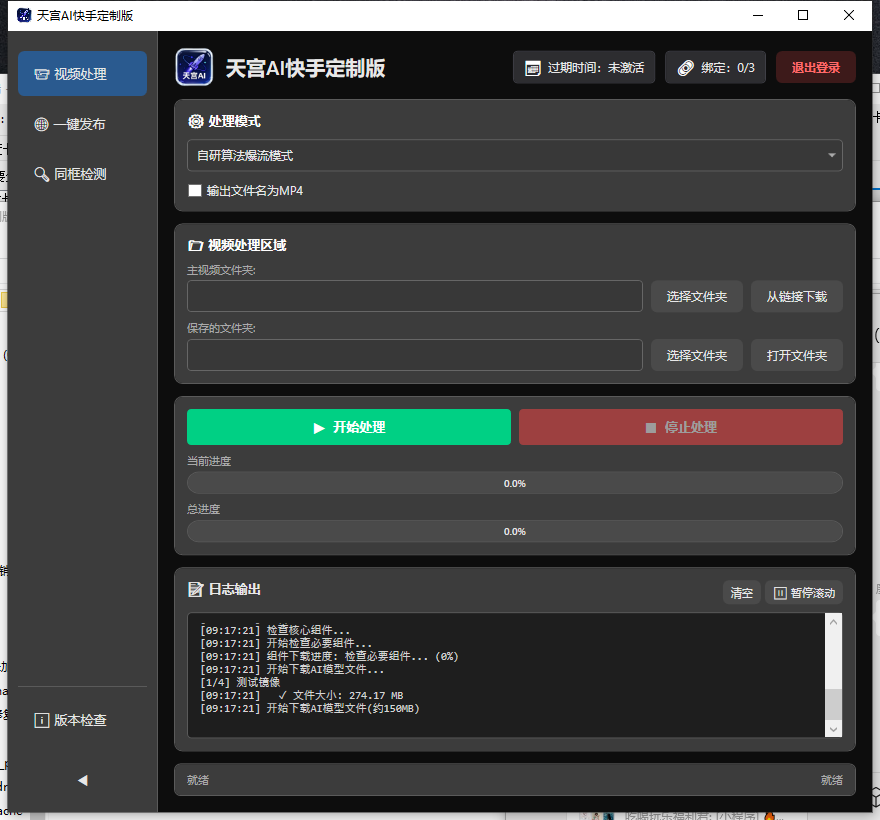Collapse sidebar with the left arrow icon
The width and height of the screenshot is (880, 820).
(82, 780)
